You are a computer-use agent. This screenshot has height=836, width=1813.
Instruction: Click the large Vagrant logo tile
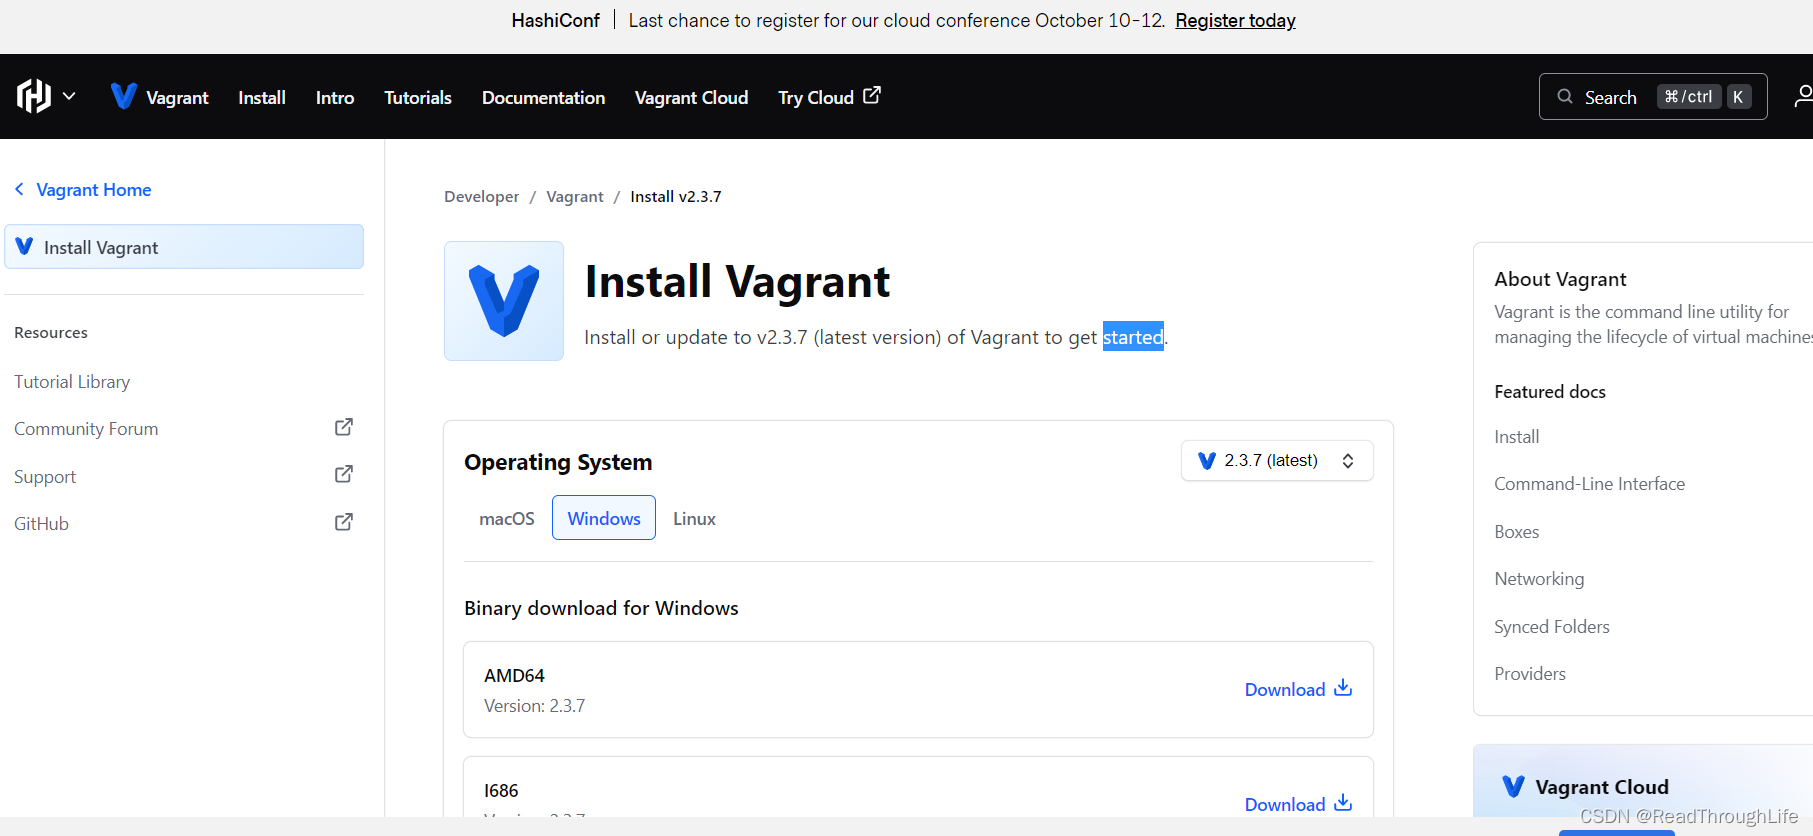coord(504,301)
